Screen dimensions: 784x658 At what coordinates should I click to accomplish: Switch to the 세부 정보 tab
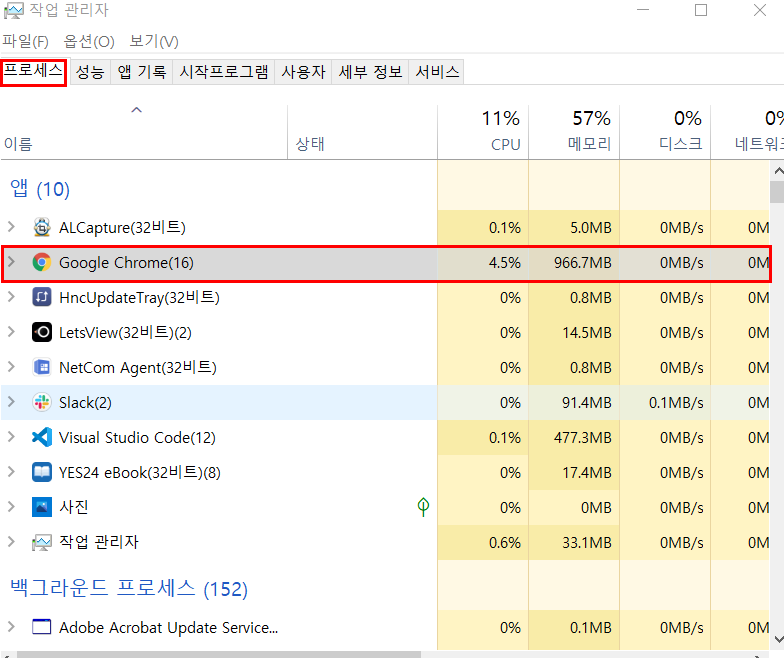(370, 72)
